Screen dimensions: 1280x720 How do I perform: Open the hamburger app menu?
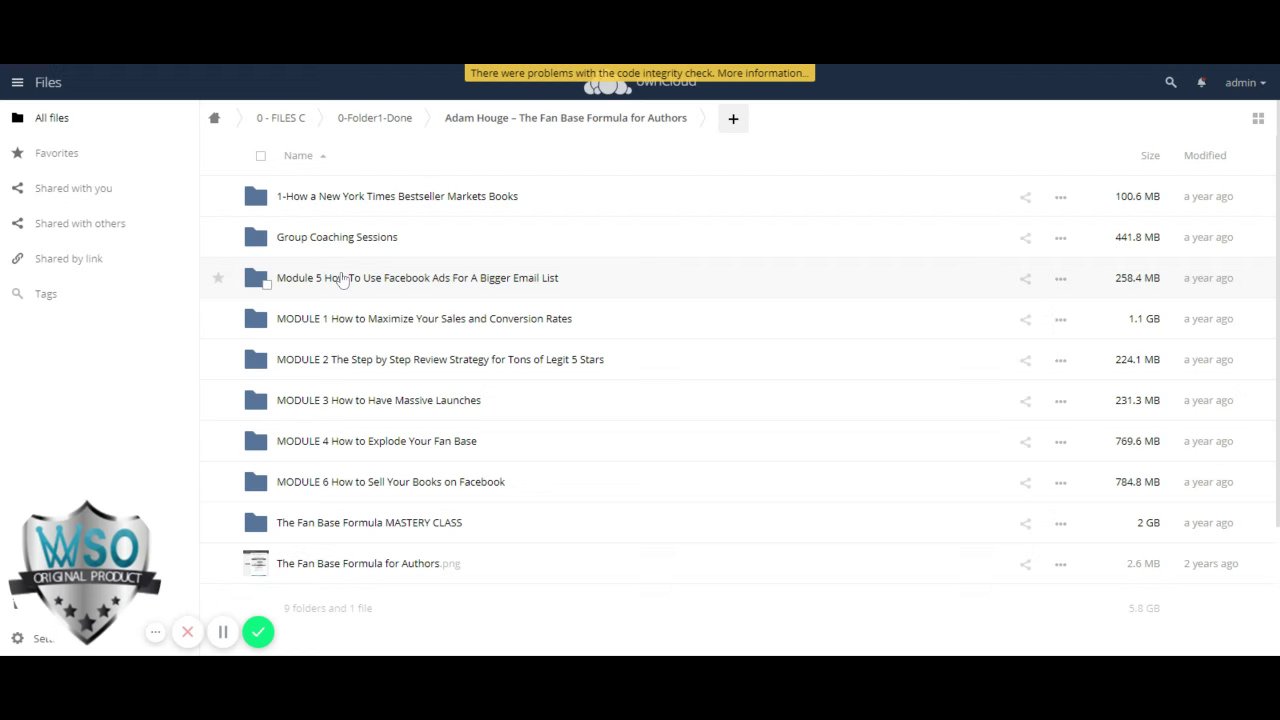click(x=17, y=83)
